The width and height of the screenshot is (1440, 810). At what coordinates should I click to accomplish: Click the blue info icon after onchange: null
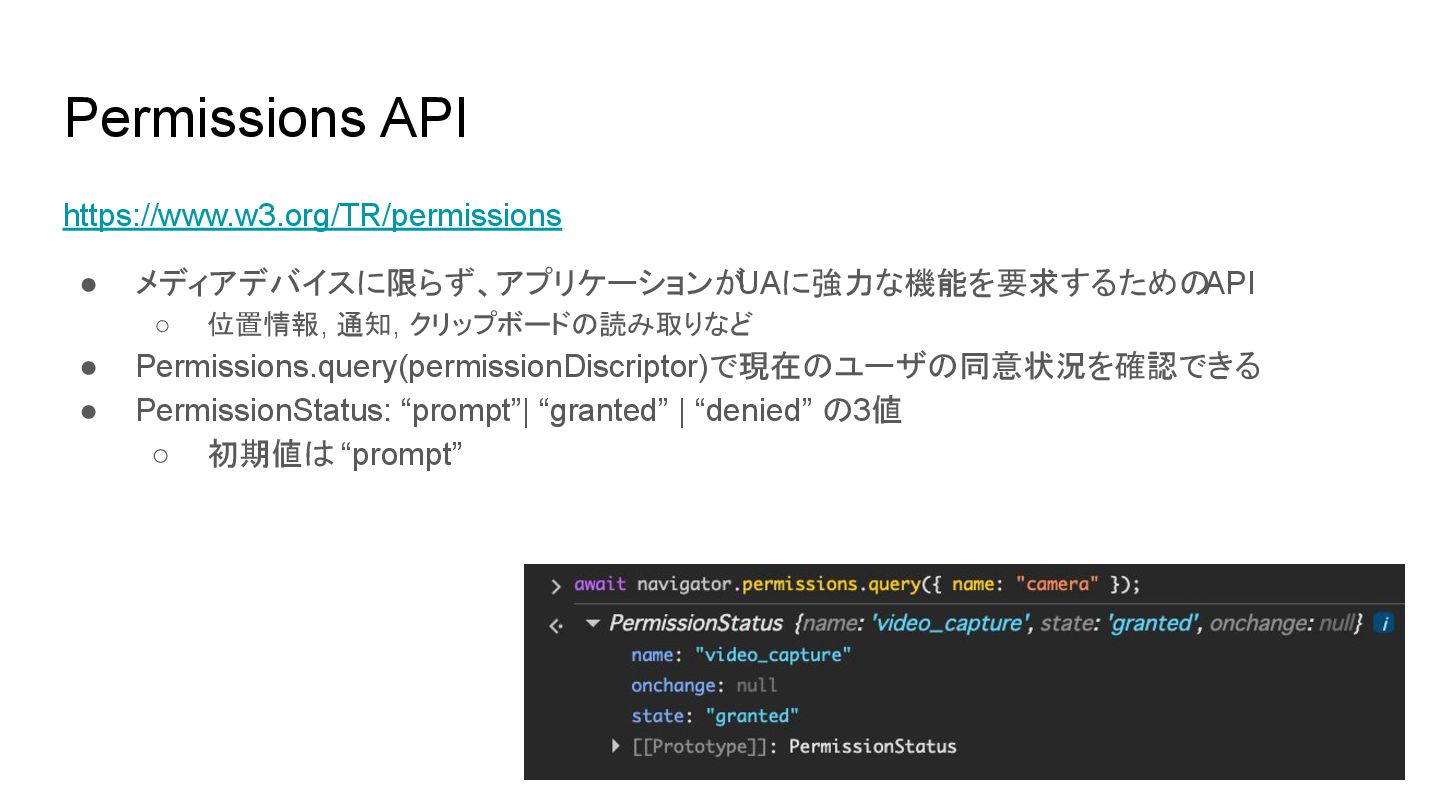click(x=1384, y=623)
